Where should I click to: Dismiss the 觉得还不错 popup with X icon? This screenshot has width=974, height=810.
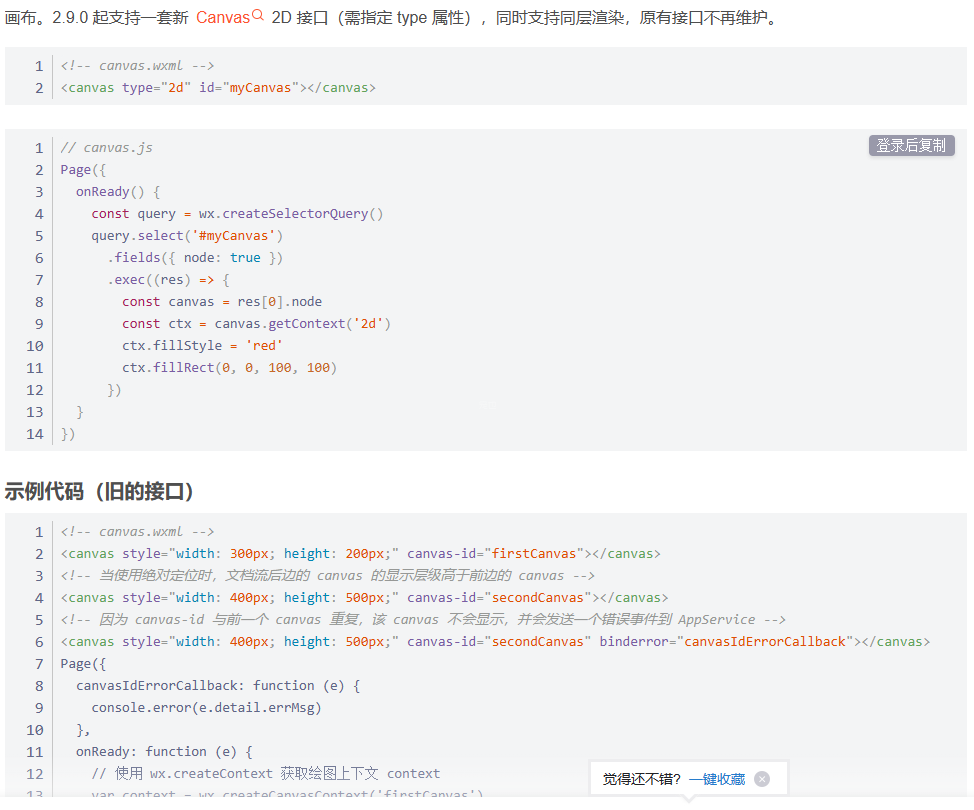762,779
